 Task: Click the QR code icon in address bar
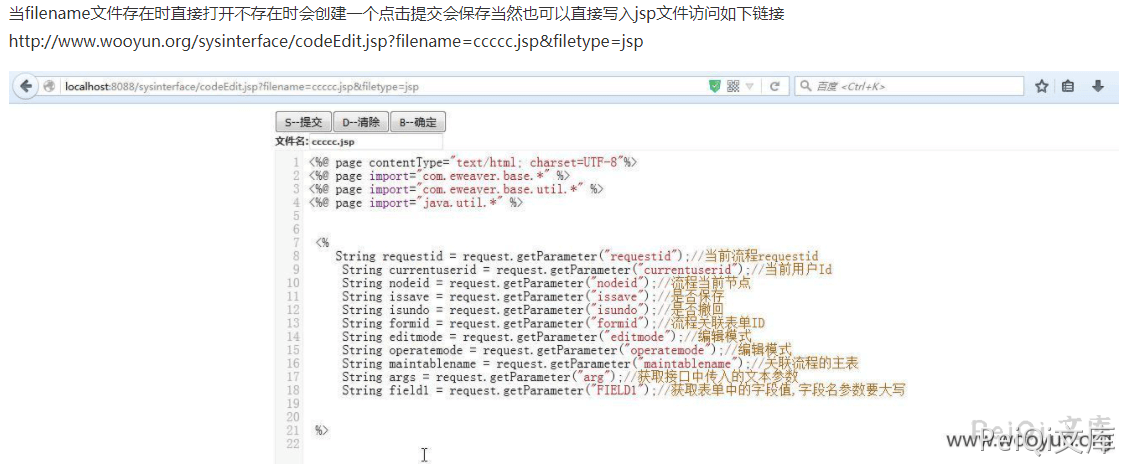(732, 87)
